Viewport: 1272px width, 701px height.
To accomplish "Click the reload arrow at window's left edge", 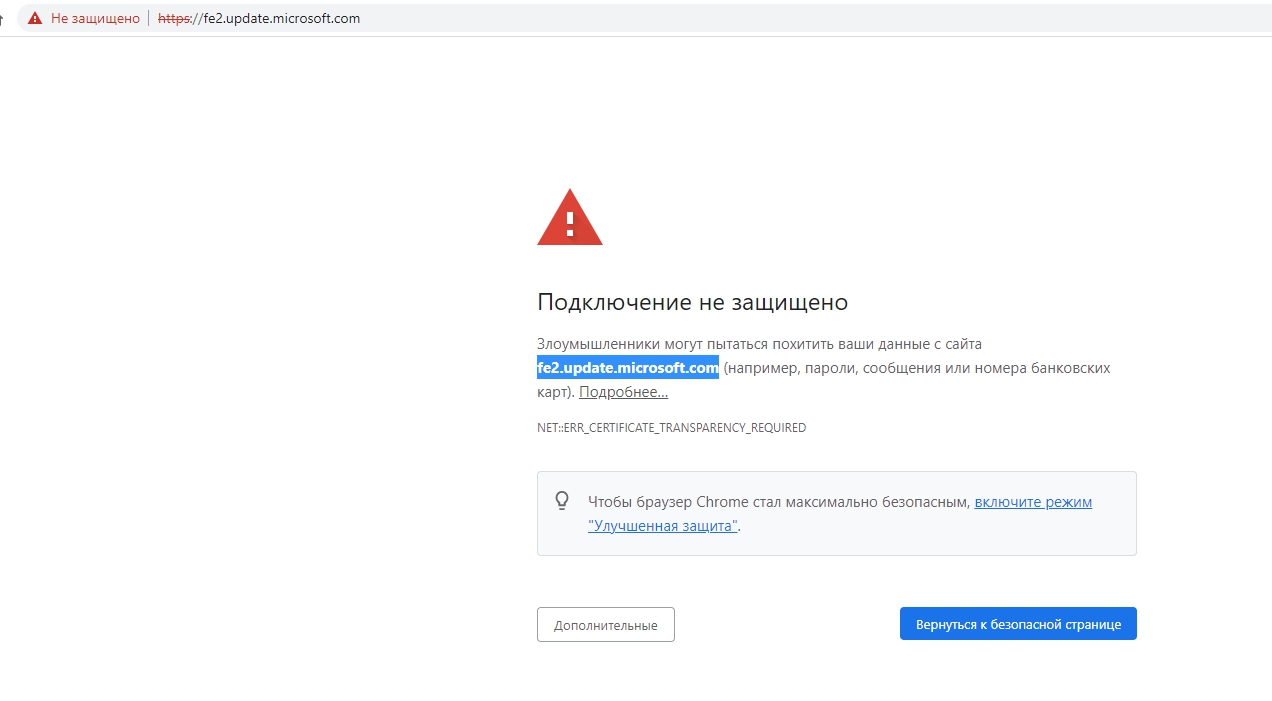I will coord(2,18).
